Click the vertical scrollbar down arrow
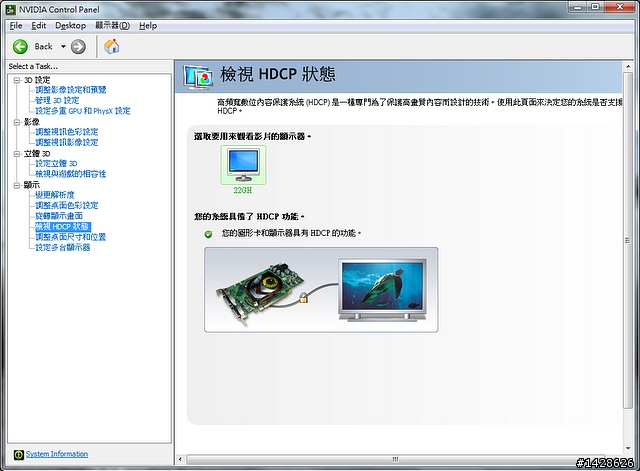 click(x=628, y=449)
